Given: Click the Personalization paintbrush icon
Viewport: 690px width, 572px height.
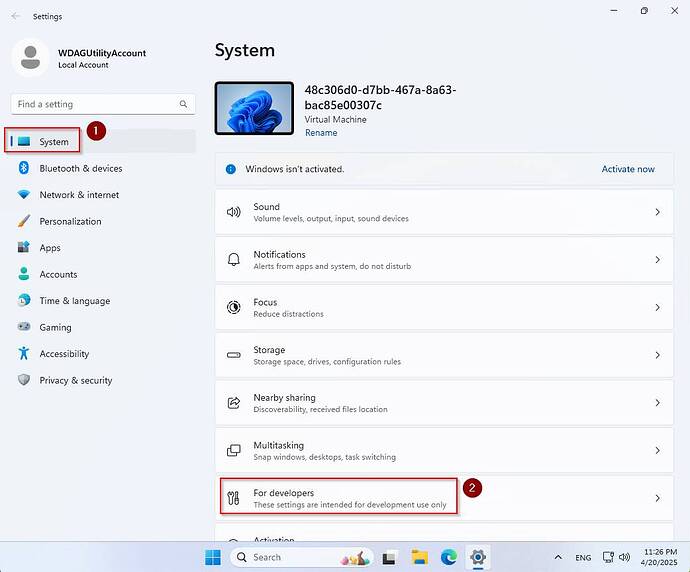Looking at the screenshot, I should 24,221.
